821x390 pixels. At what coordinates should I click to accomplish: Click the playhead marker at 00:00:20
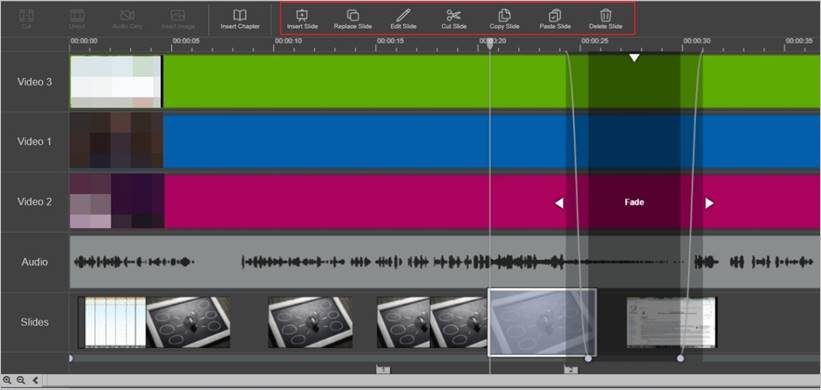pyautogui.click(x=490, y=44)
